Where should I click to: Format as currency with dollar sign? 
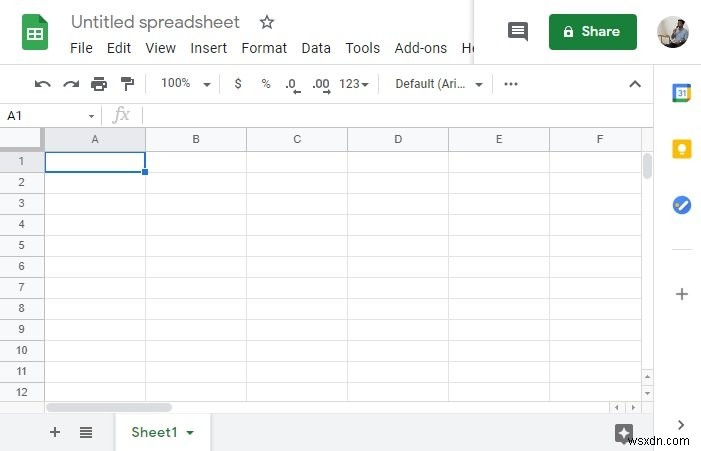[x=237, y=84]
